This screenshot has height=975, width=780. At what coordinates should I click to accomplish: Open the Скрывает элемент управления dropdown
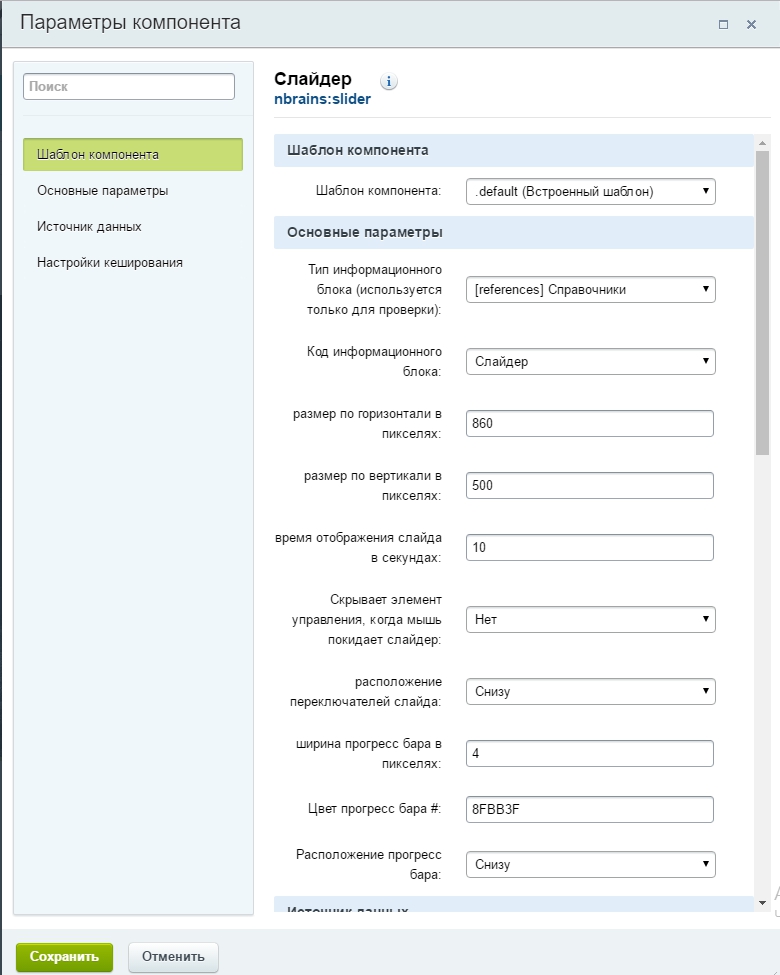click(591, 619)
